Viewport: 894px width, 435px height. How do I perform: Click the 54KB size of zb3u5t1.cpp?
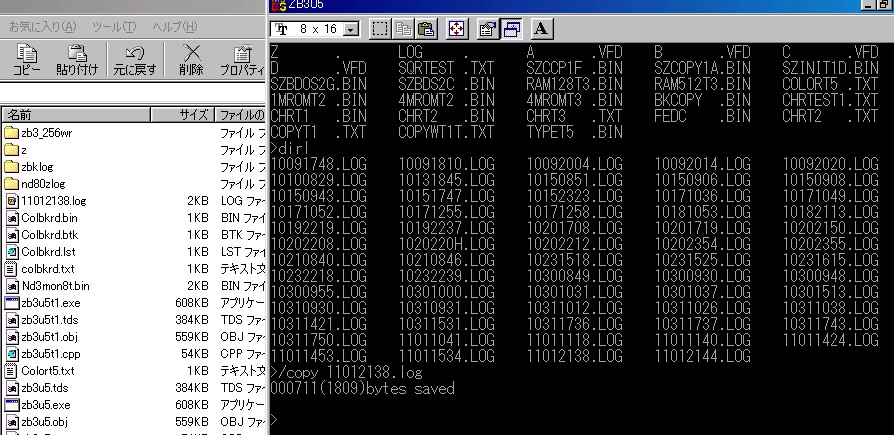(x=194, y=354)
